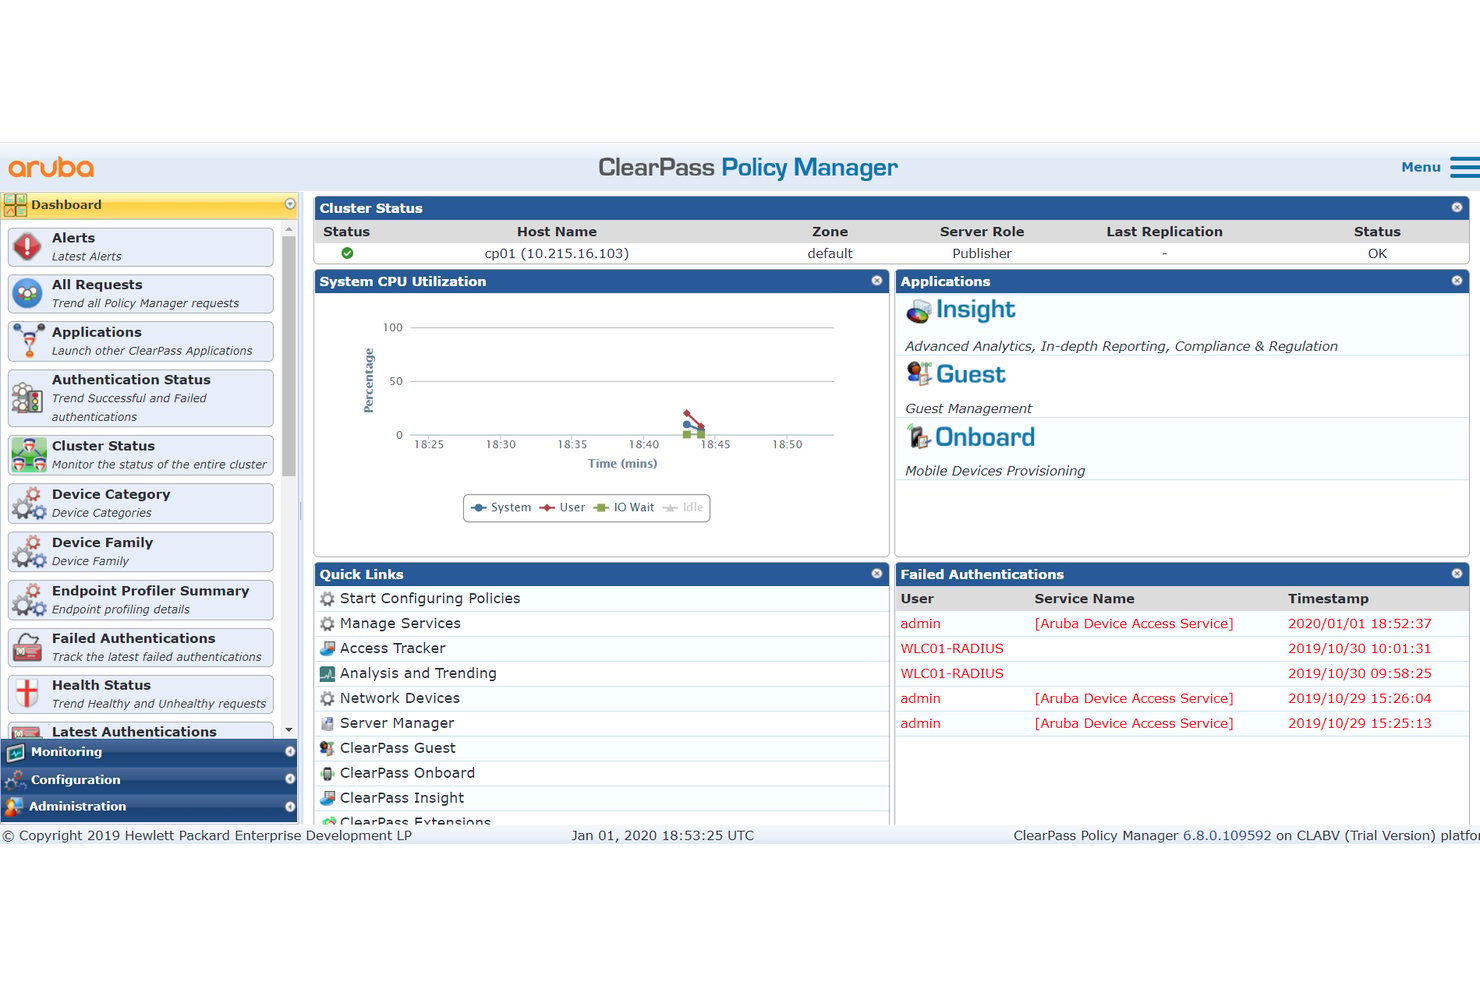Open the Manage Services link
1480x987 pixels.
[x=400, y=624]
